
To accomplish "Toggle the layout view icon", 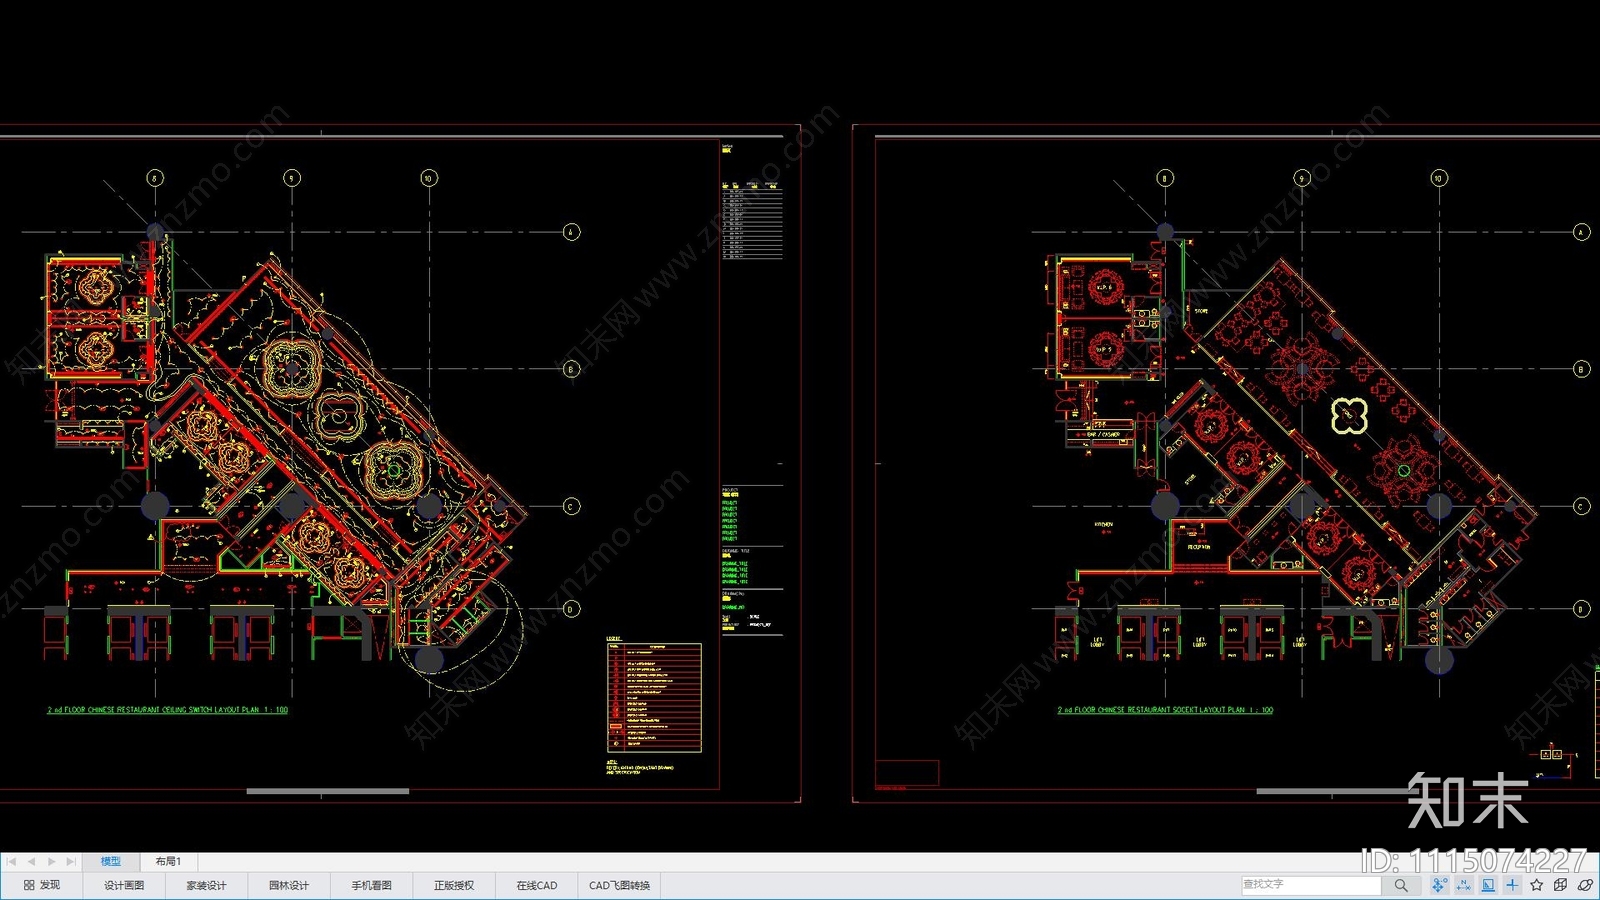I will tap(1488, 885).
